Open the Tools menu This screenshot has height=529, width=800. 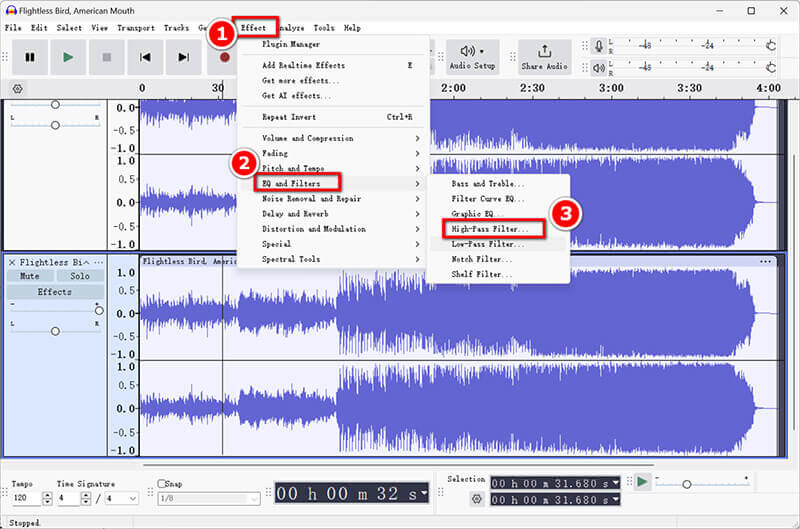(324, 28)
